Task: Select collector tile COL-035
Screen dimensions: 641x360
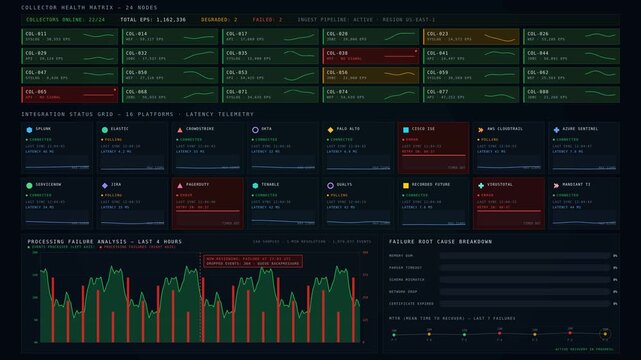Action: click(270, 56)
